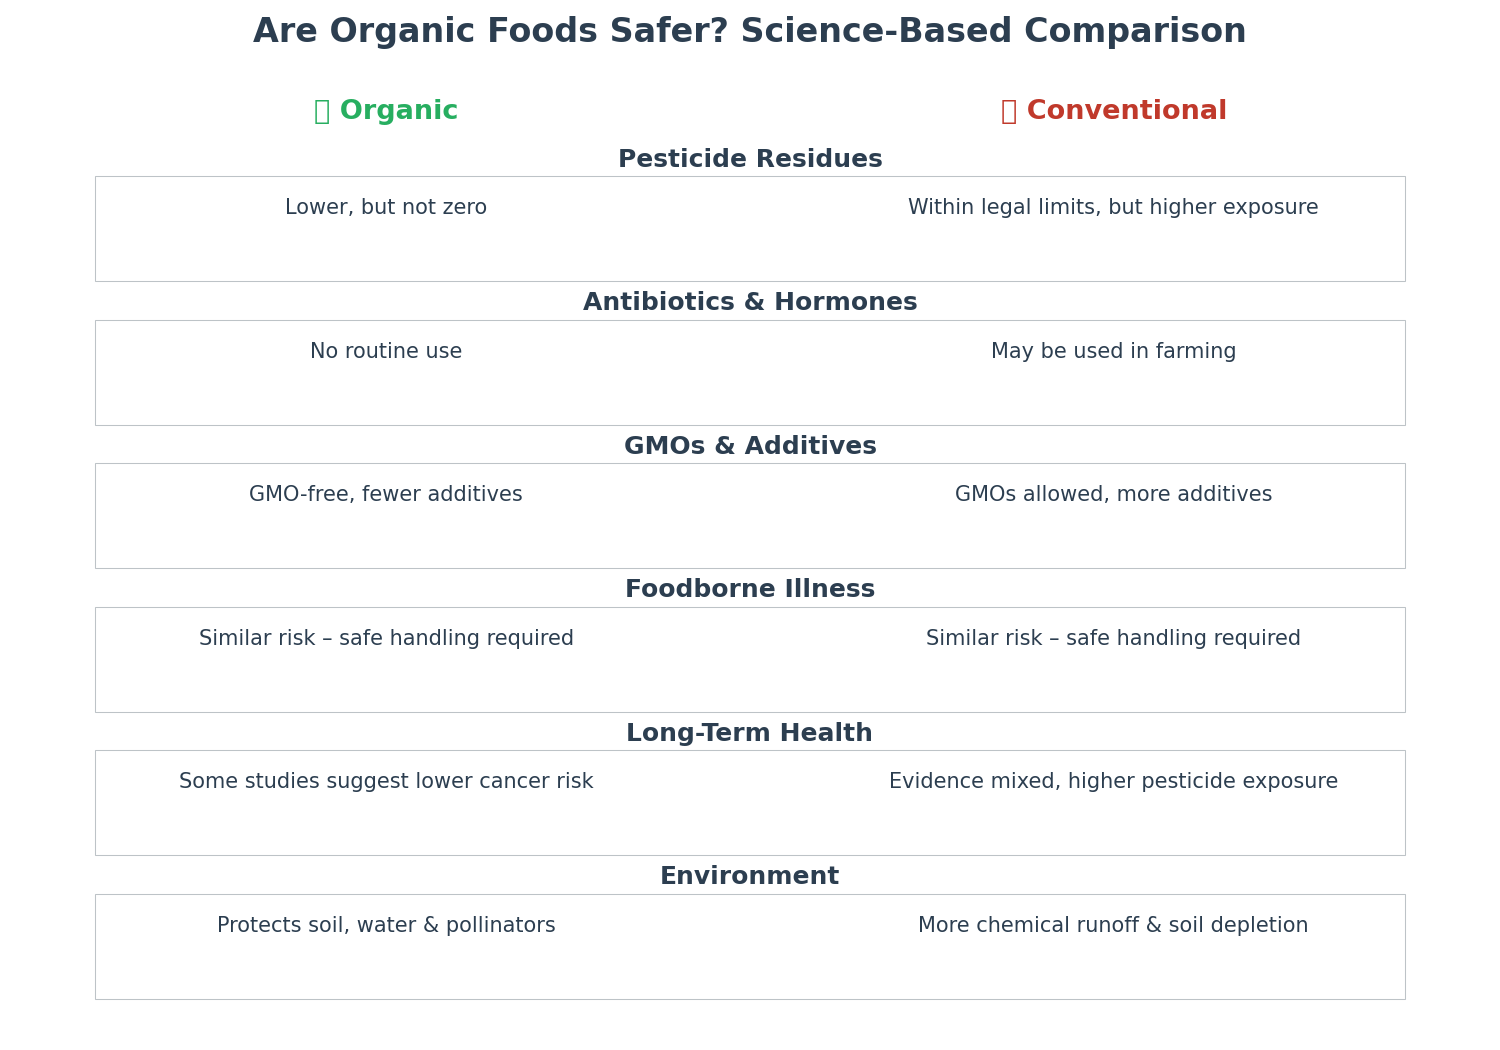The width and height of the screenshot is (1500, 1050).
Task: Click the icon beside the Conventional heading
Action: 1008,112
